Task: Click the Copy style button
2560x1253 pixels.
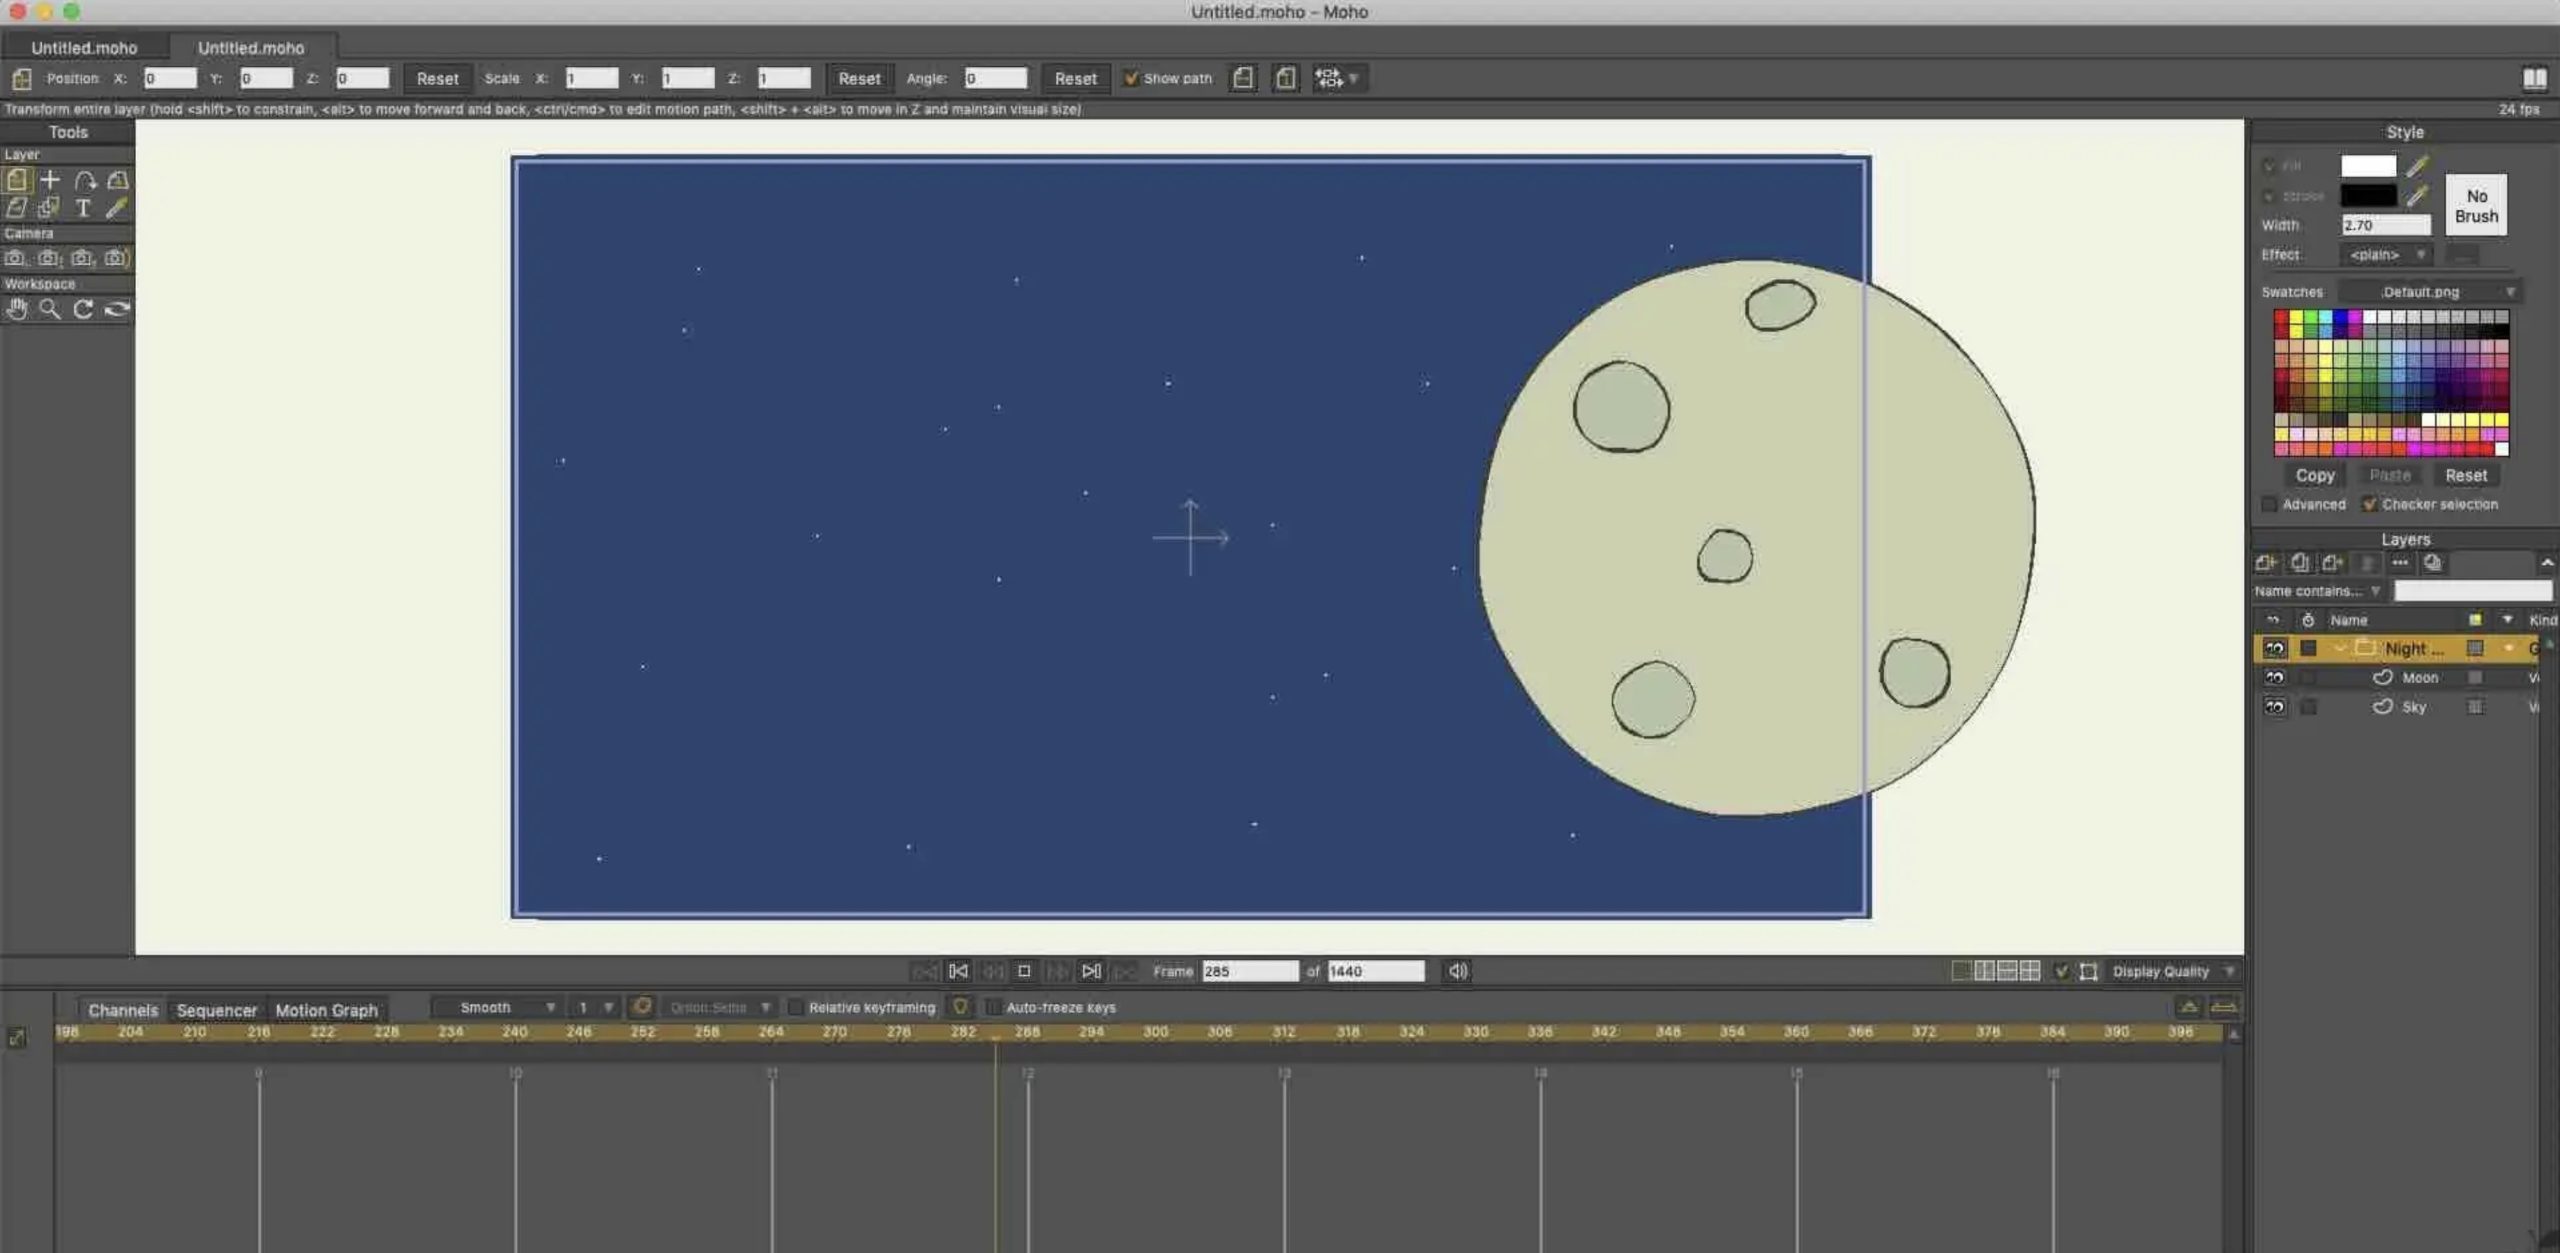Action: point(2314,476)
